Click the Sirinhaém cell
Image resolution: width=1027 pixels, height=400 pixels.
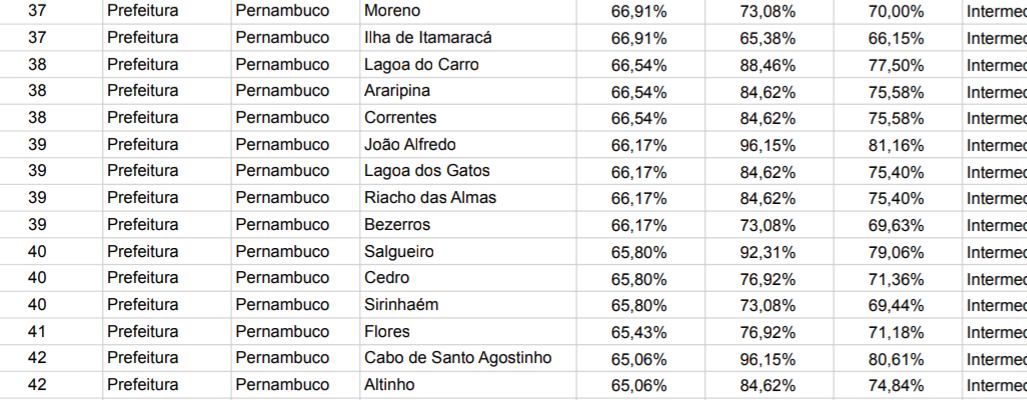(x=468, y=305)
